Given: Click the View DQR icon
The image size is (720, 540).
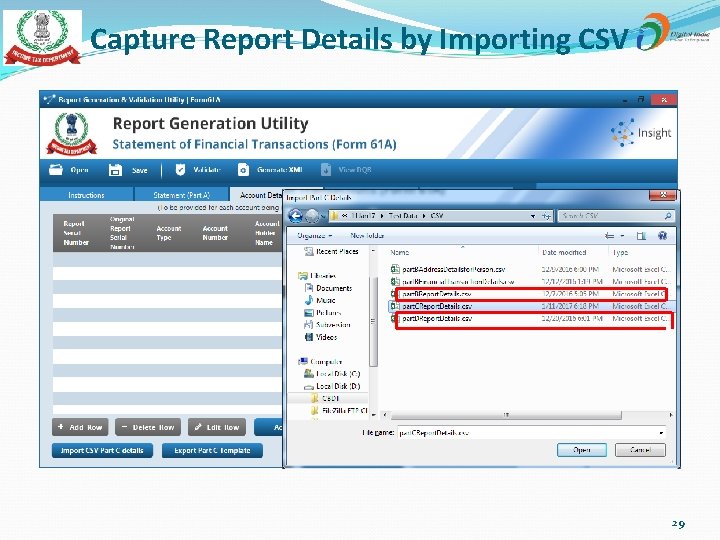Looking at the screenshot, I should click(326, 170).
